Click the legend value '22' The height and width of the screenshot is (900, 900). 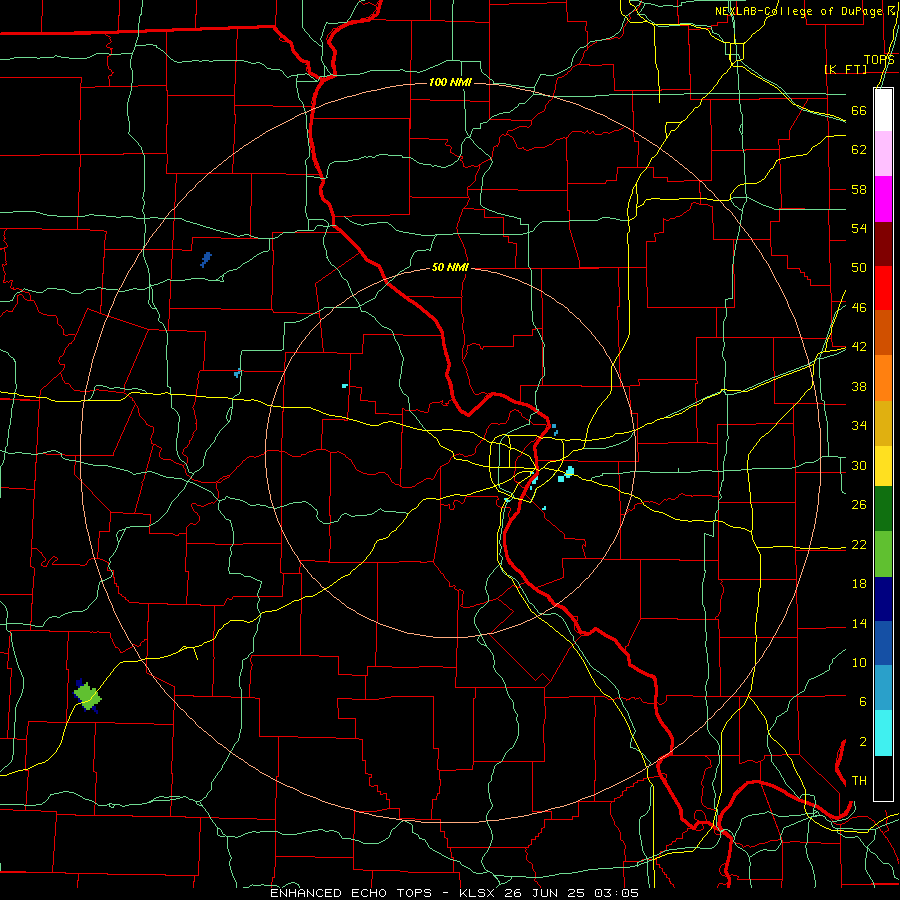tap(859, 545)
